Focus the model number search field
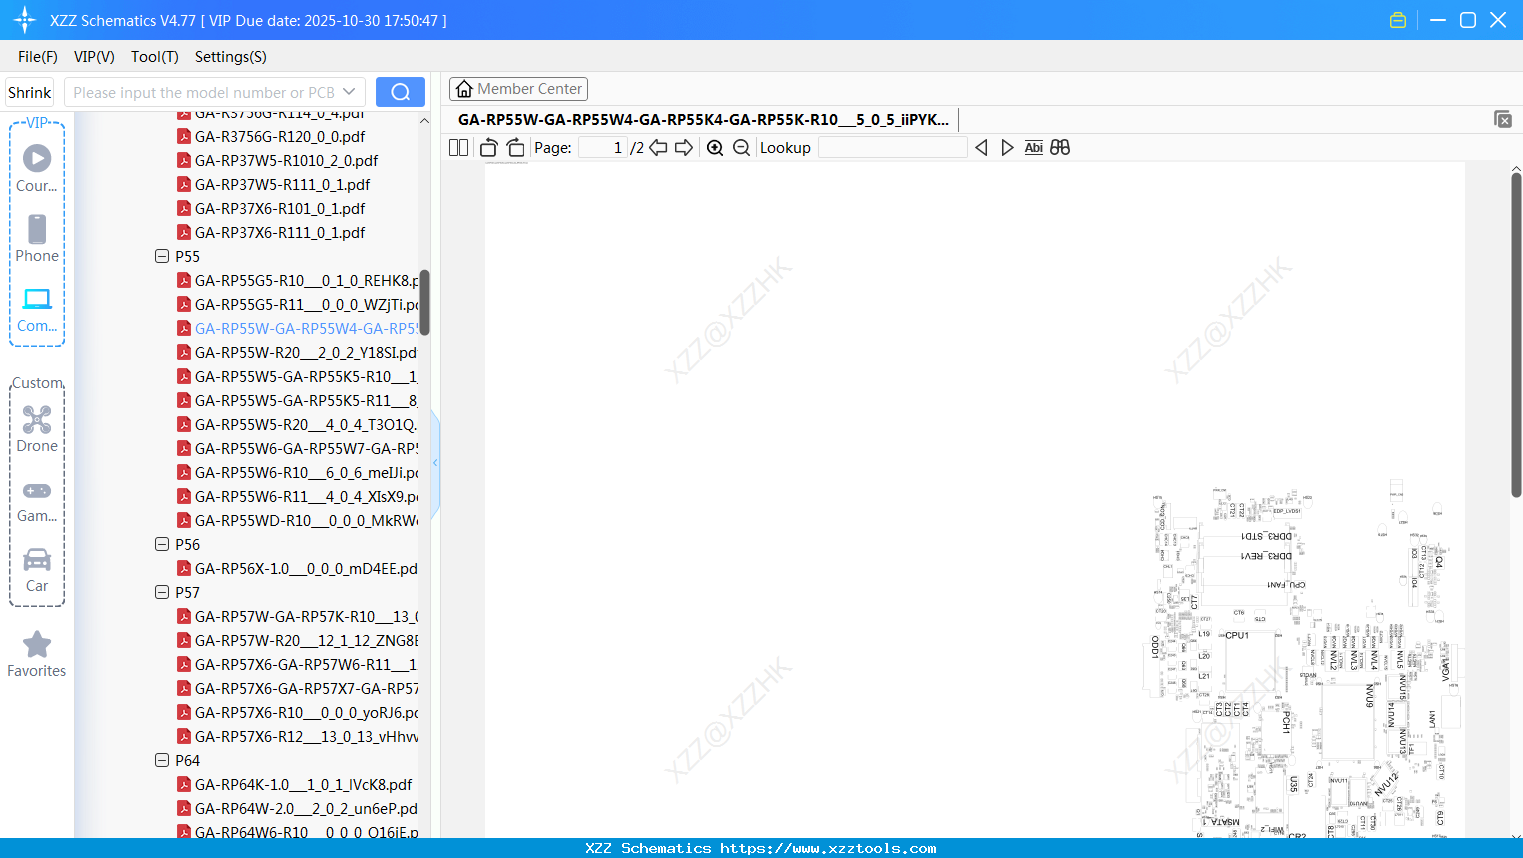This screenshot has height=858, width=1523. click(203, 92)
